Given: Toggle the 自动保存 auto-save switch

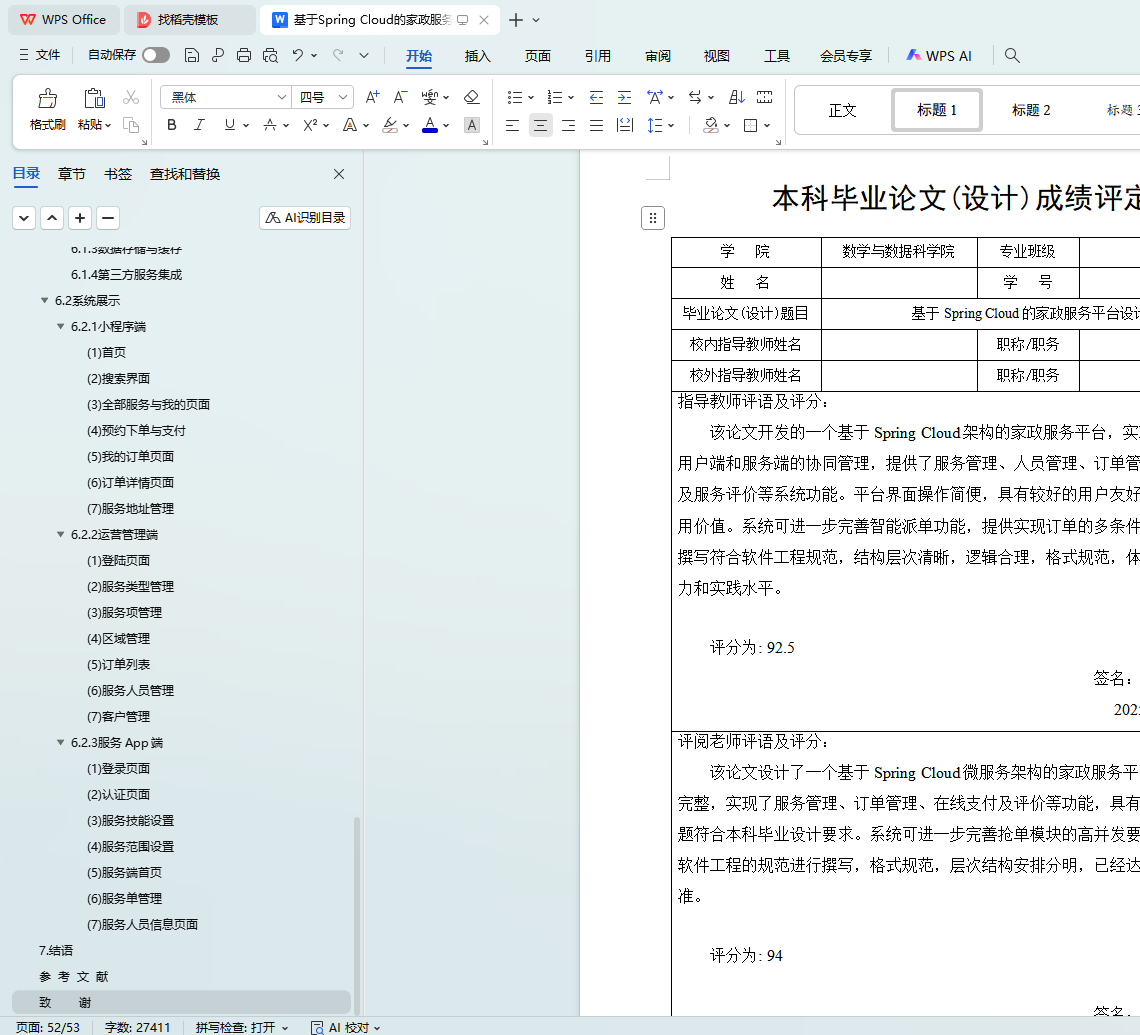Looking at the screenshot, I should click(156, 56).
